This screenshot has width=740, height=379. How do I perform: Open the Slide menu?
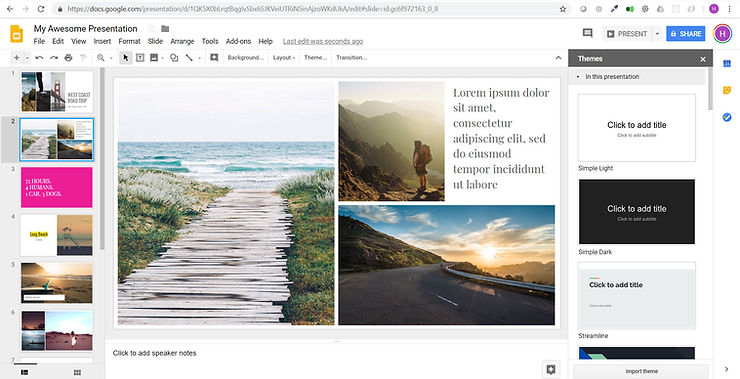155,42
